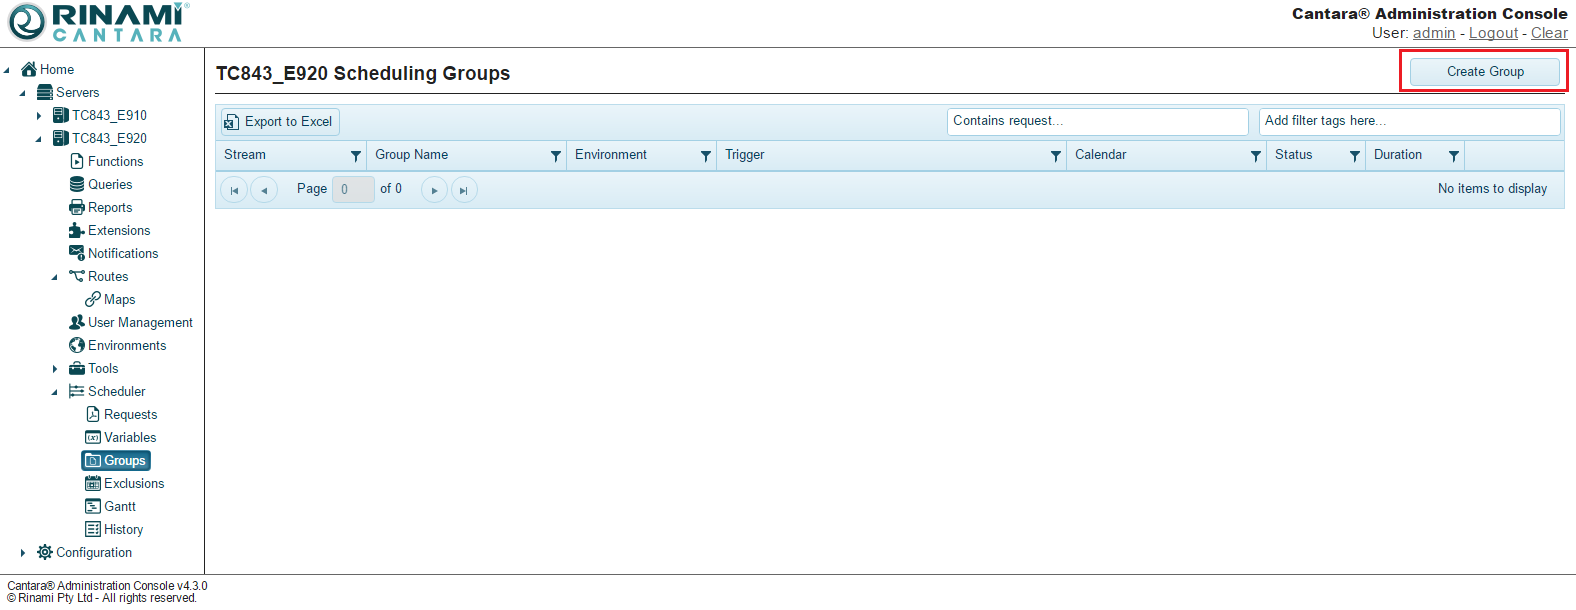
Task: Collapse the TC843_E920 server node
Action: click(39, 139)
